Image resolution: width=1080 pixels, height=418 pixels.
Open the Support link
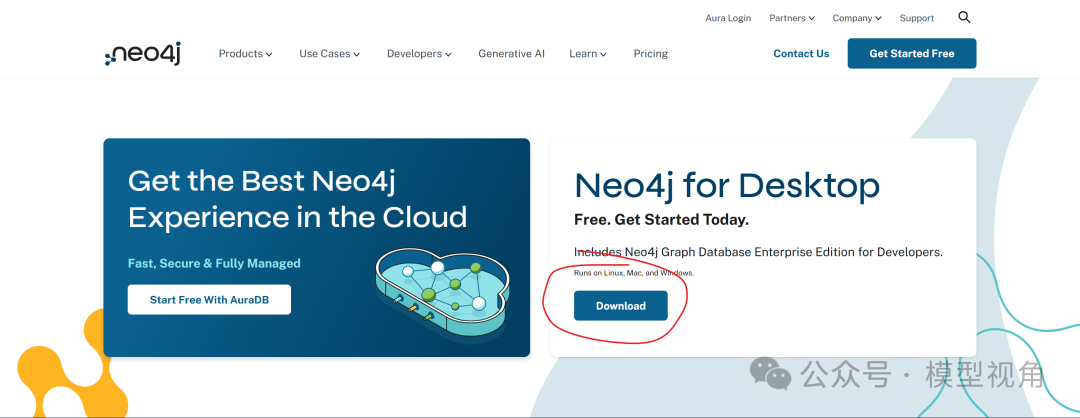pyautogui.click(x=917, y=18)
